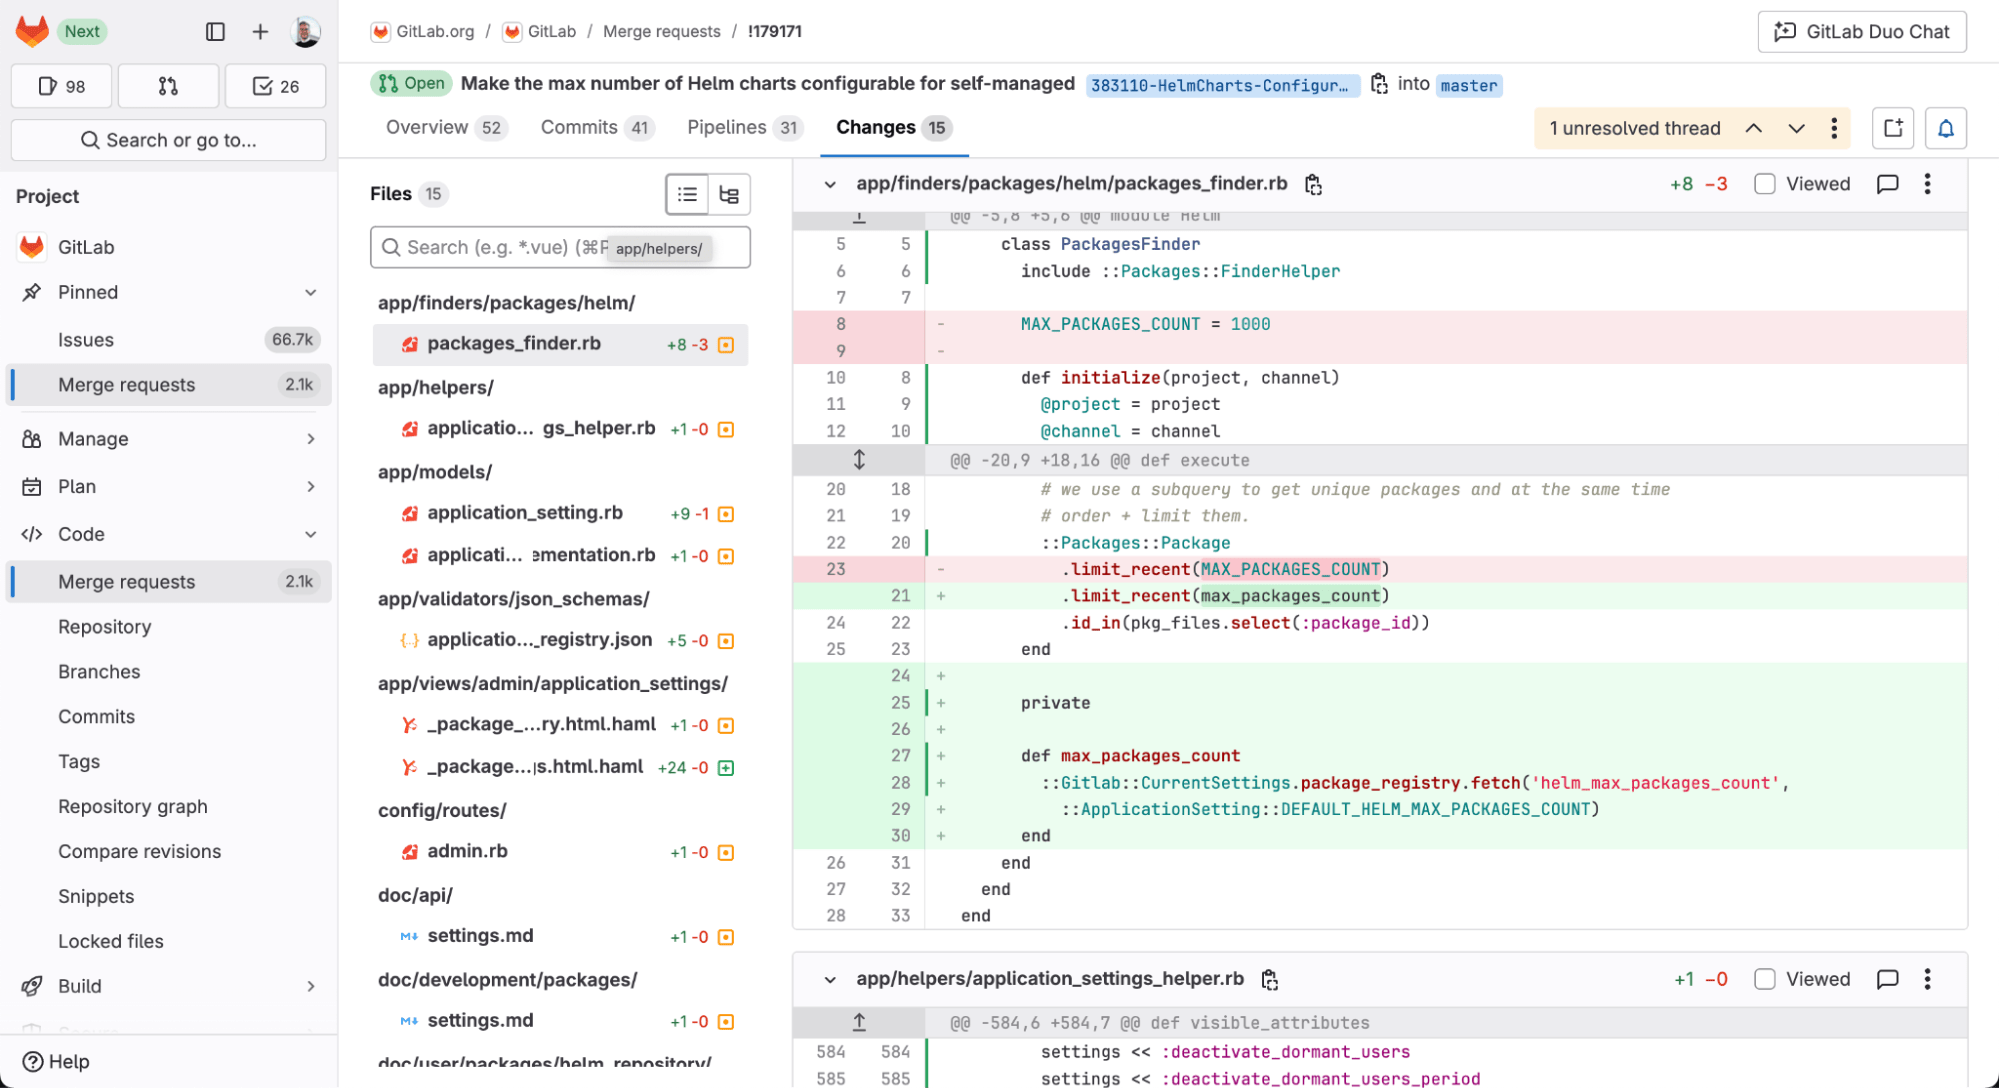The height and width of the screenshot is (1089, 1999).
Task: Create a new project with the plus icon
Action: click(260, 31)
